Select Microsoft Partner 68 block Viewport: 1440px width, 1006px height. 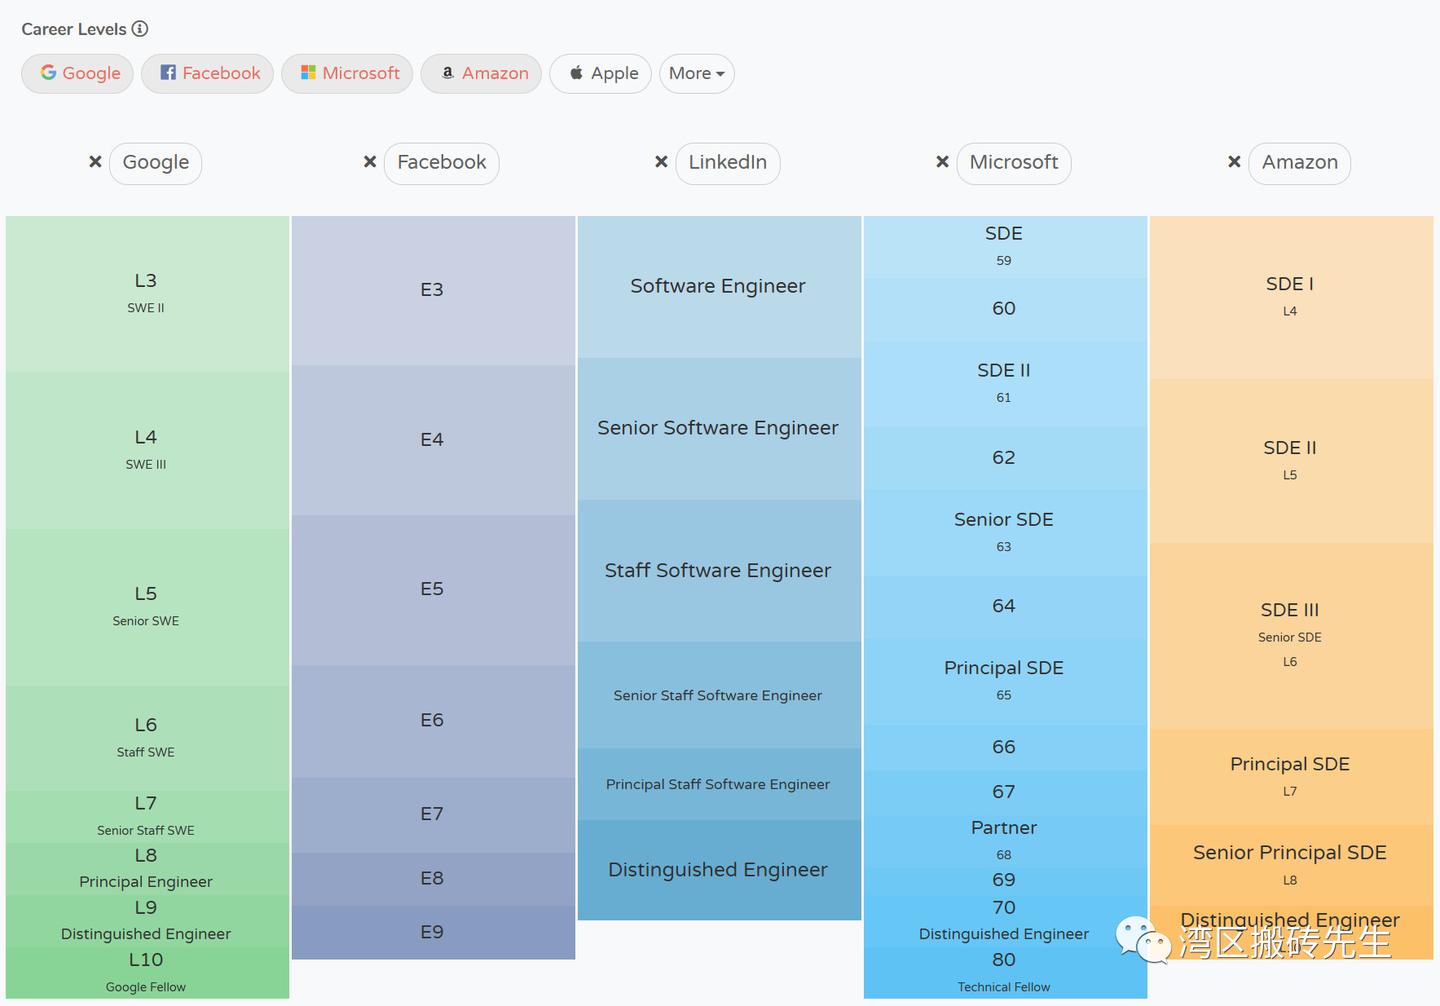(1005, 840)
